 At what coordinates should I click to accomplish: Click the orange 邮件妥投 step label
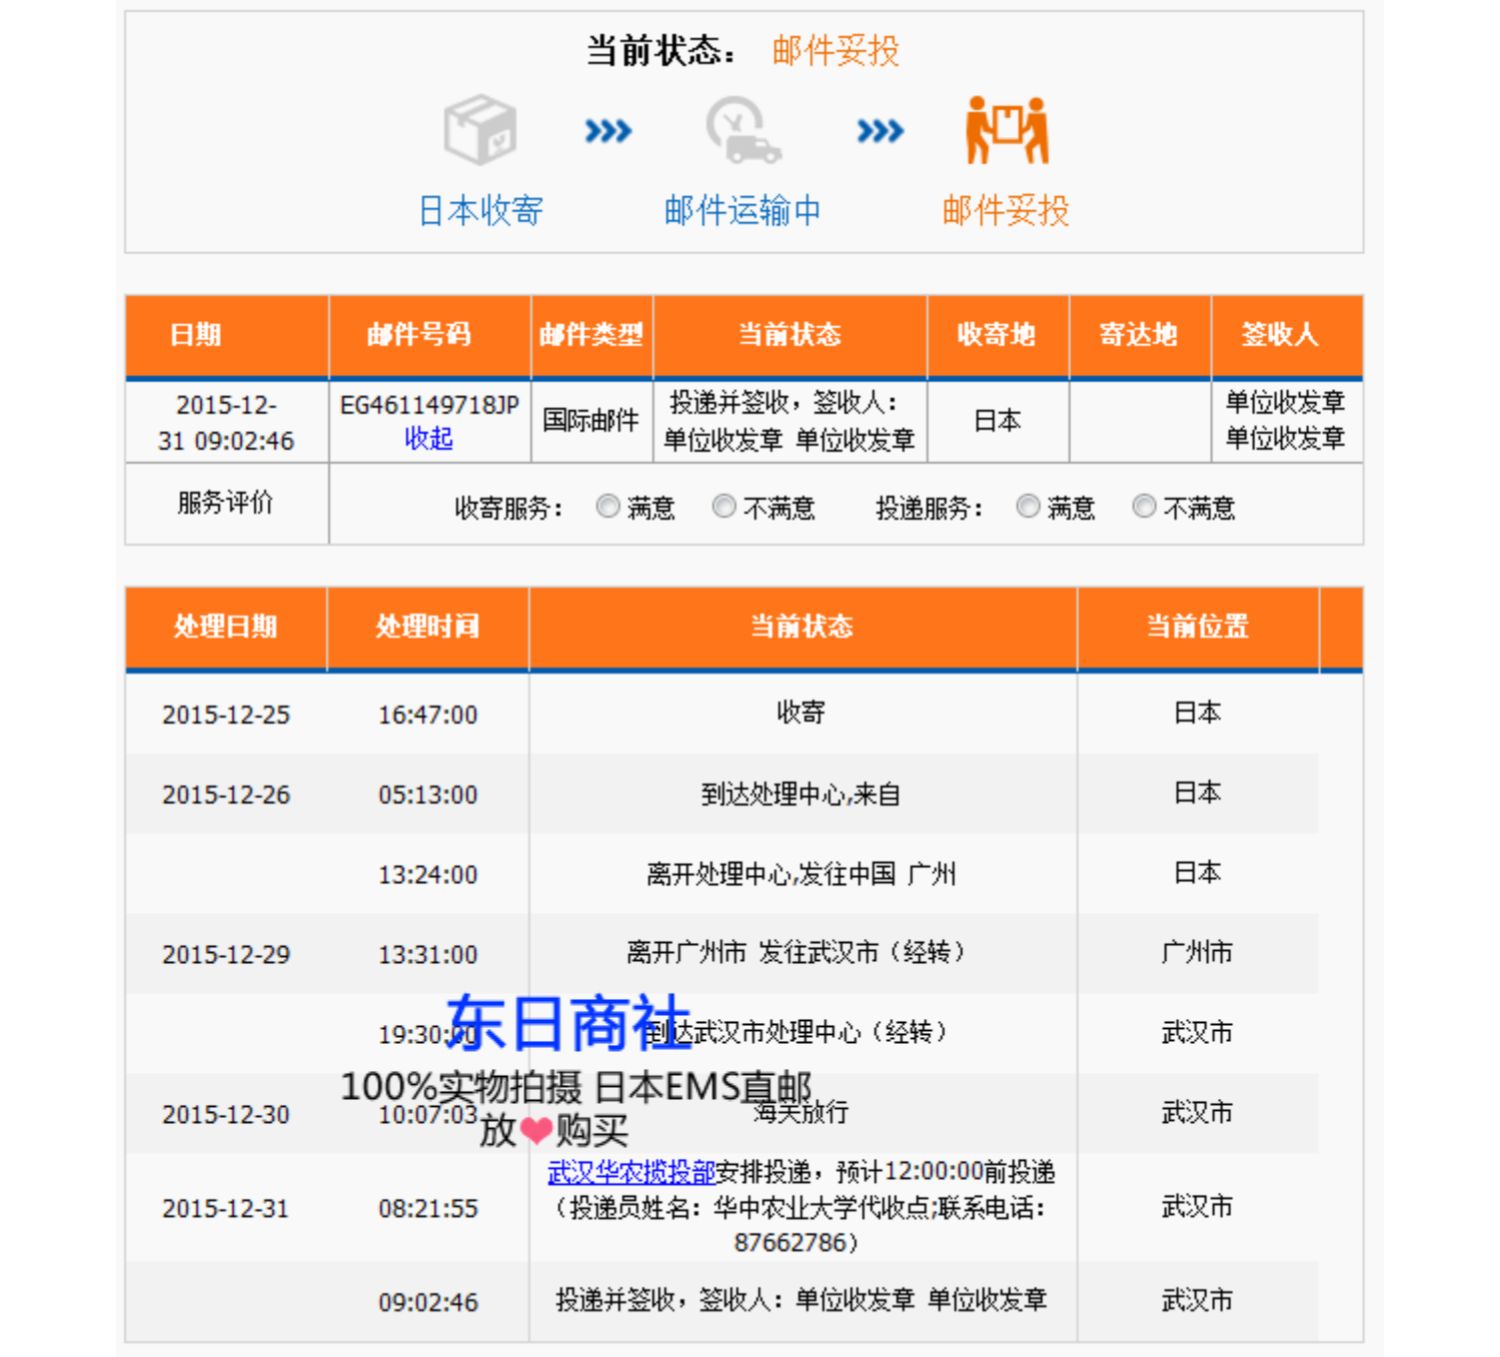tap(1006, 211)
